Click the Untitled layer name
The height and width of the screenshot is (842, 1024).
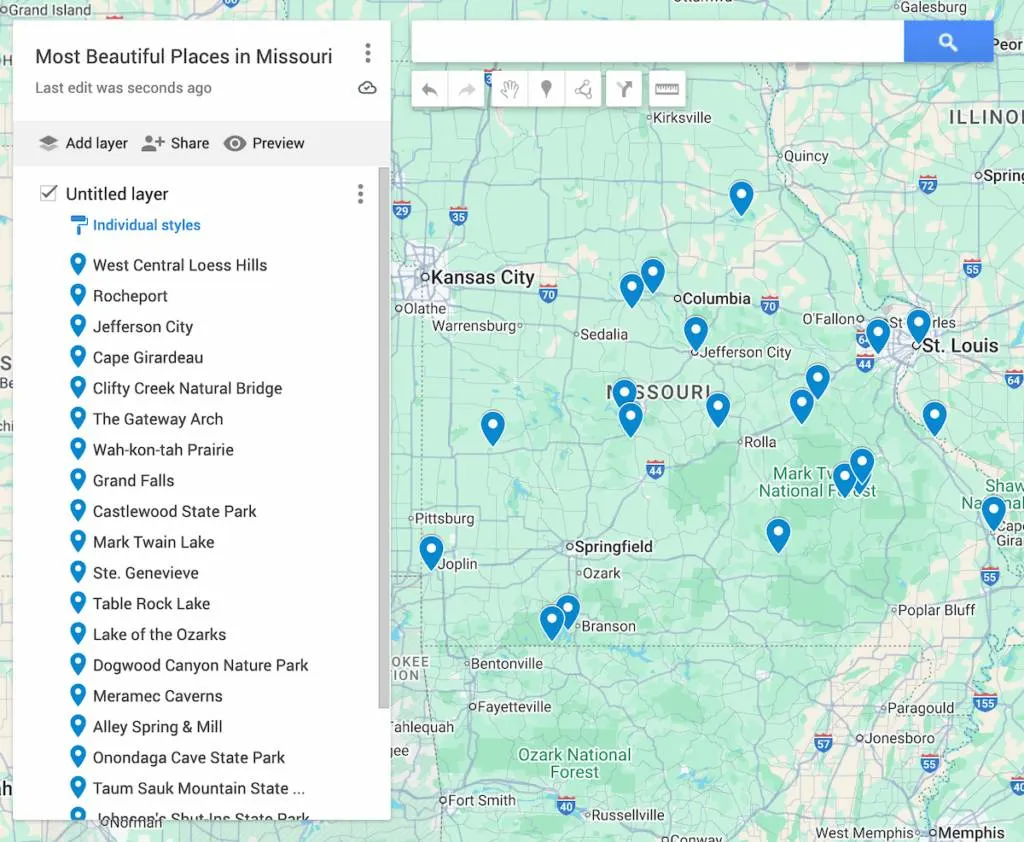point(117,194)
